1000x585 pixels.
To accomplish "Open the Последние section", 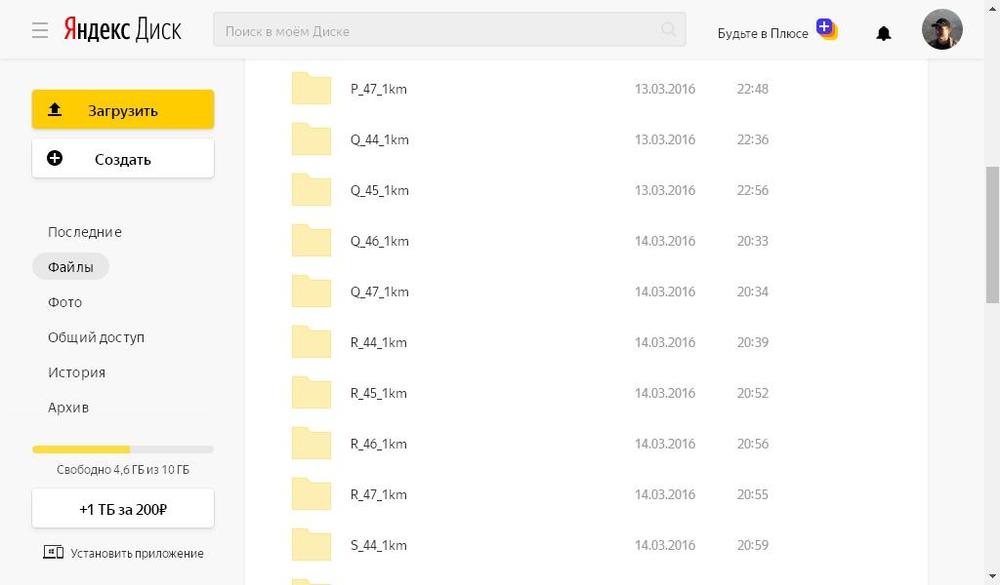I will 85,232.
